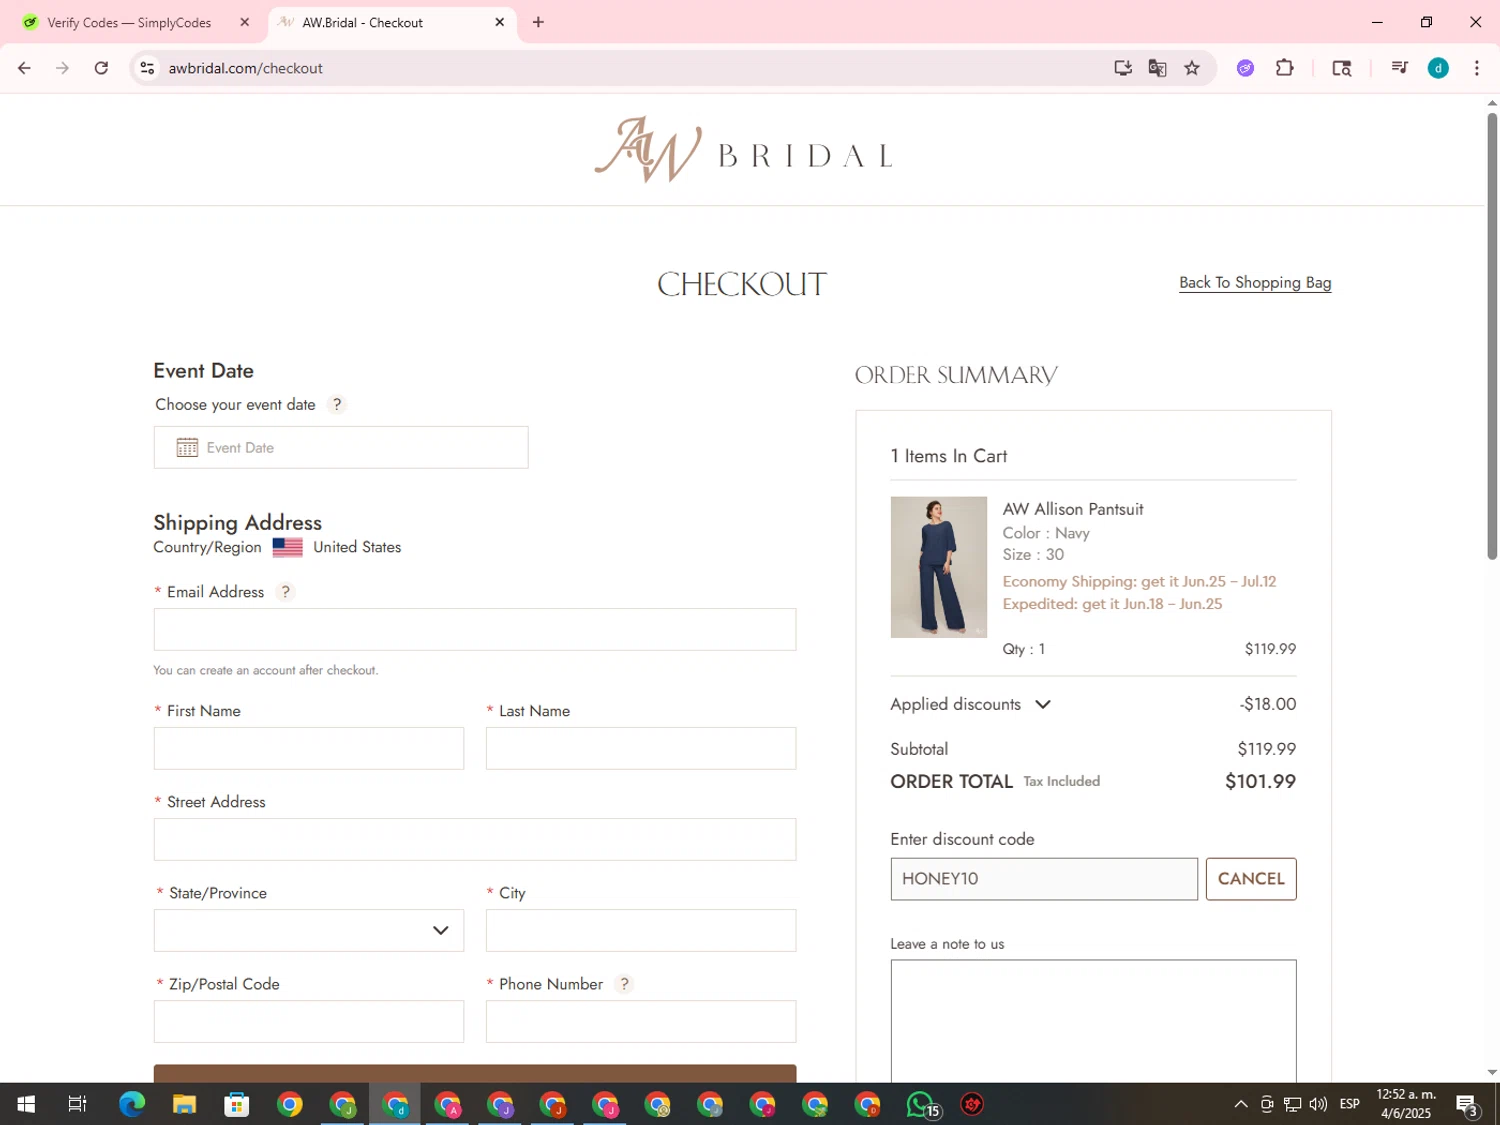Image resolution: width=1500 pixels, height=1125 pixels.
Task: Focus the Street Address field
Action: coord(475,839)
